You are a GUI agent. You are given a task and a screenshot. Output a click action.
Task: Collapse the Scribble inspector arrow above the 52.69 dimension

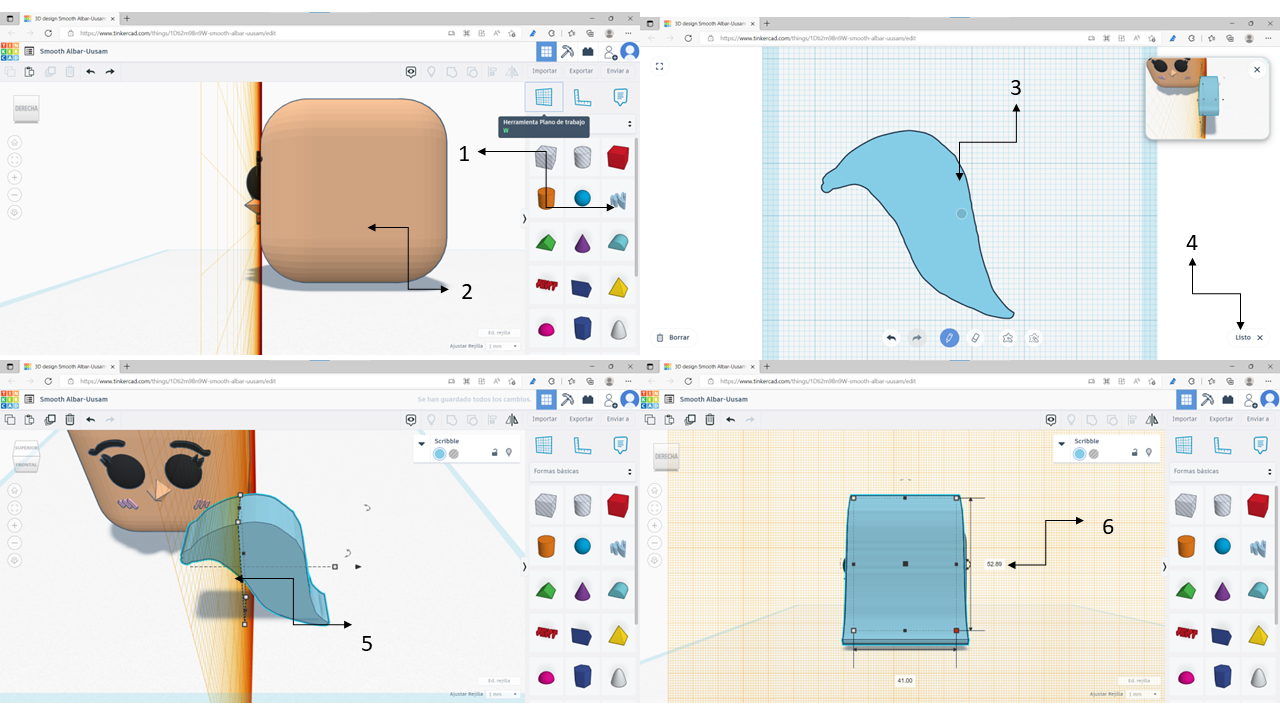pyautogui.click(x=1062, y=443)
